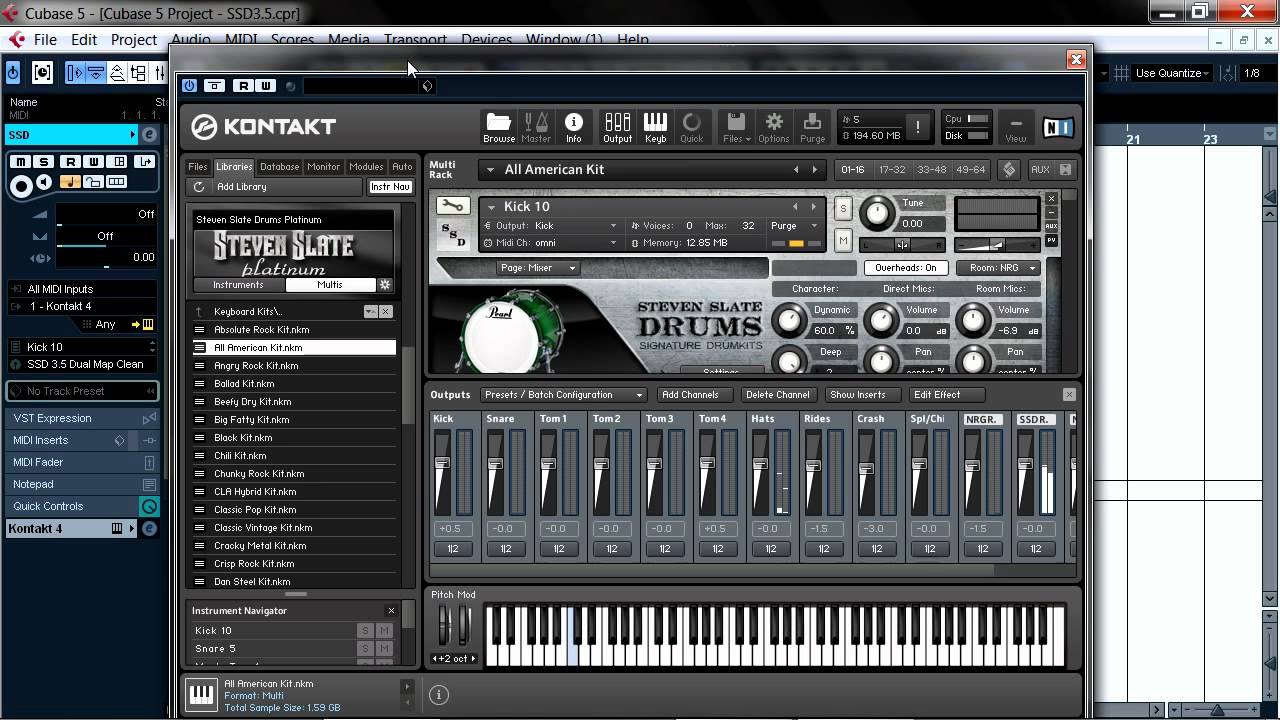This screenshot has height=720, width=1280.
Task: Mute the Kick 10 instrument
Action: tap(843, 240)
